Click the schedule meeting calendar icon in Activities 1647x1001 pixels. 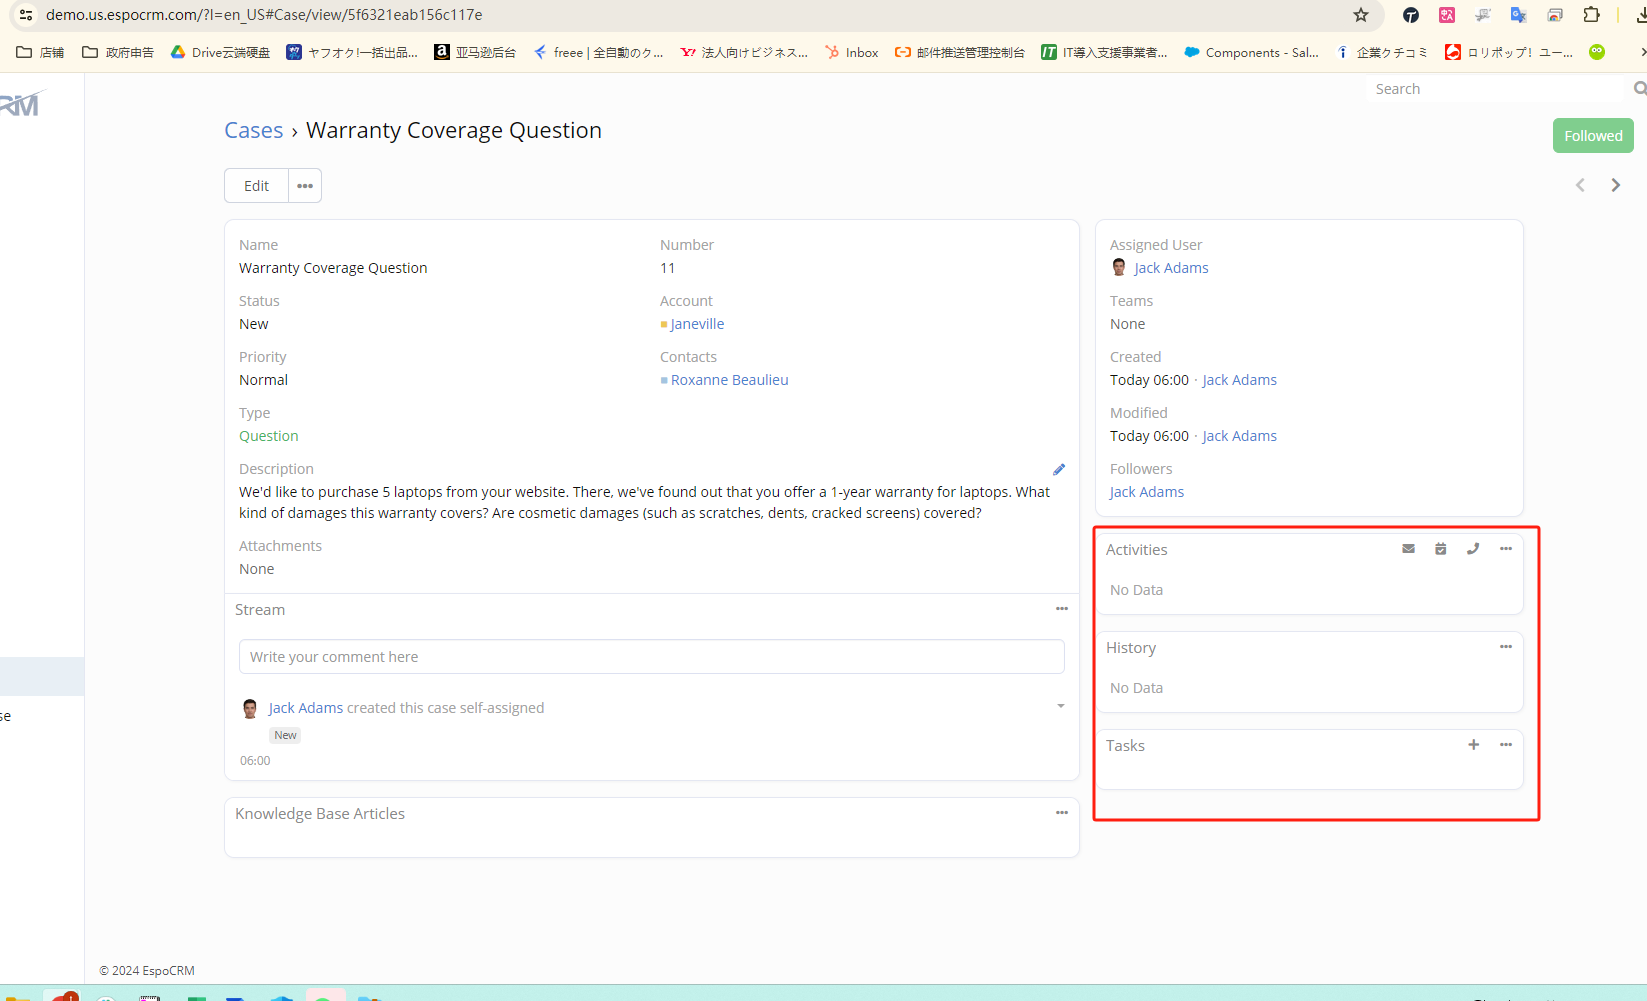[1440, 549]
